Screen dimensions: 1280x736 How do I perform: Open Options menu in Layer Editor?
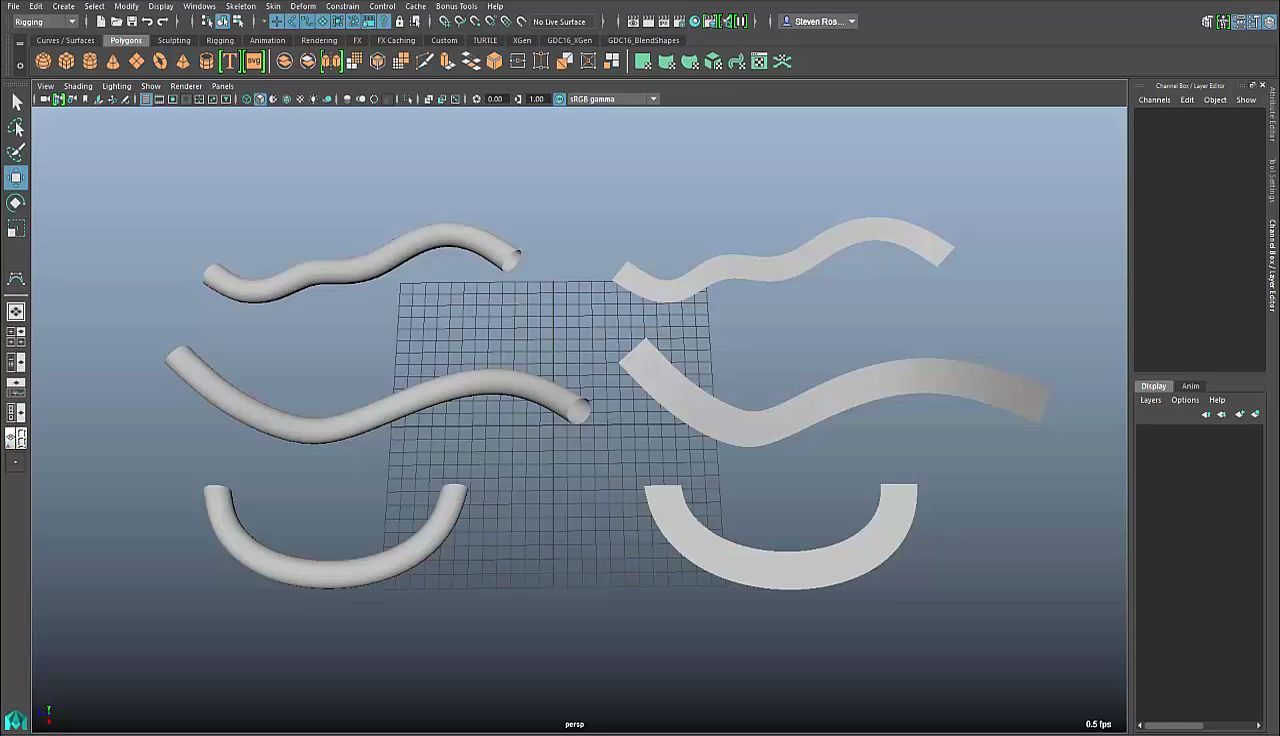1185,400
